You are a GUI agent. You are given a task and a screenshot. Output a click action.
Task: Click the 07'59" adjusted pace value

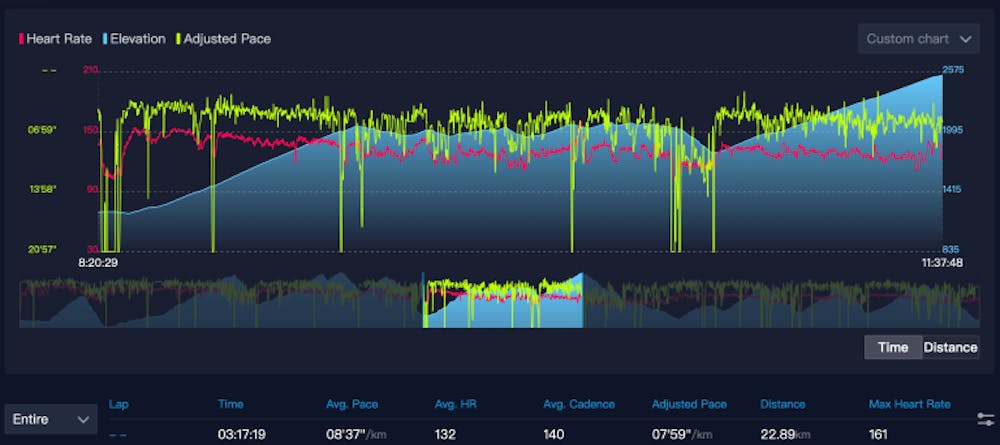coord(677,433)
